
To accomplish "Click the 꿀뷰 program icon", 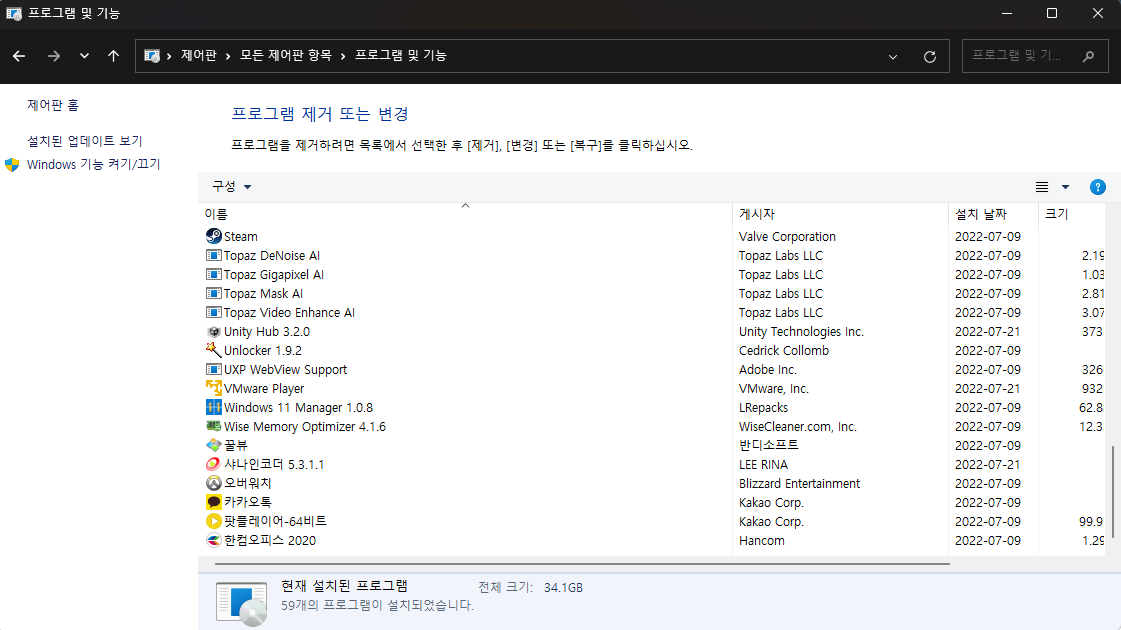I will click(x=213, y=446).
